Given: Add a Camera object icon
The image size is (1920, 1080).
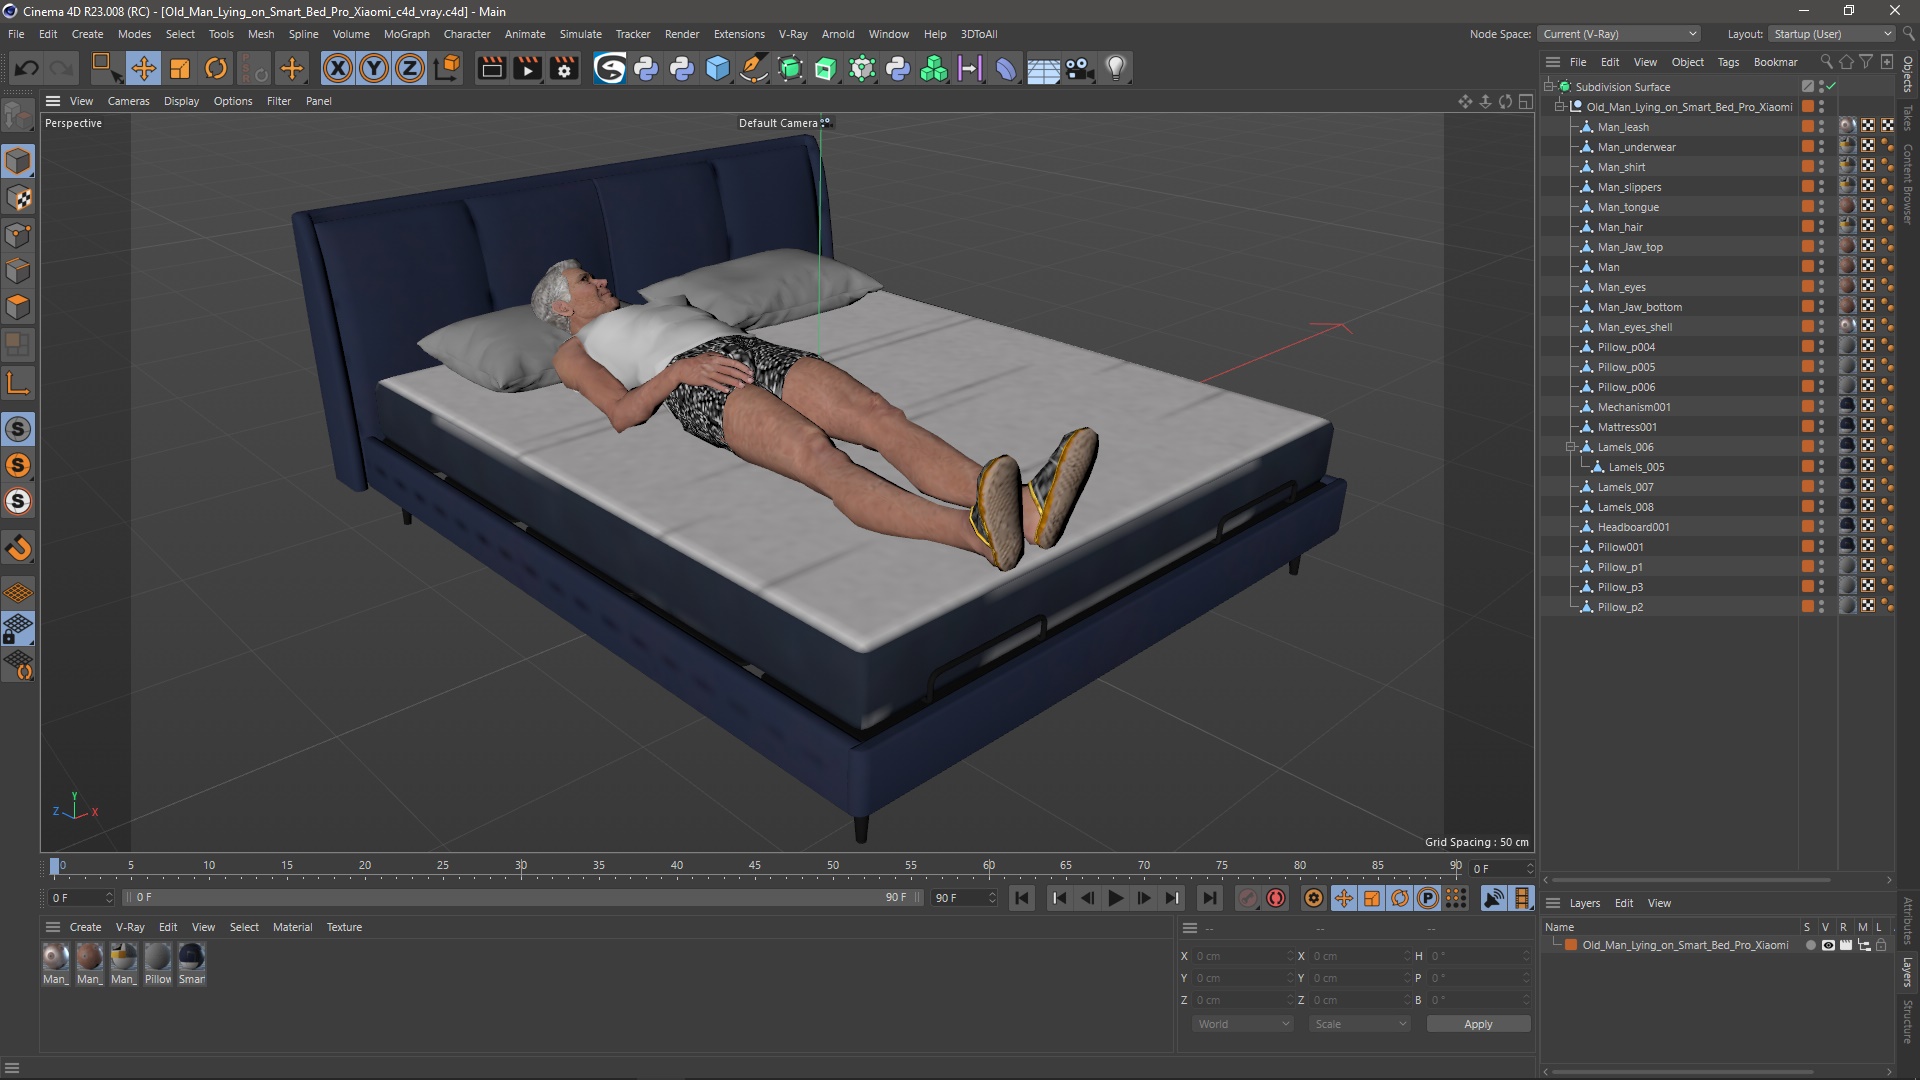Looking at the screenshot, I should [x=1079, y=68].
